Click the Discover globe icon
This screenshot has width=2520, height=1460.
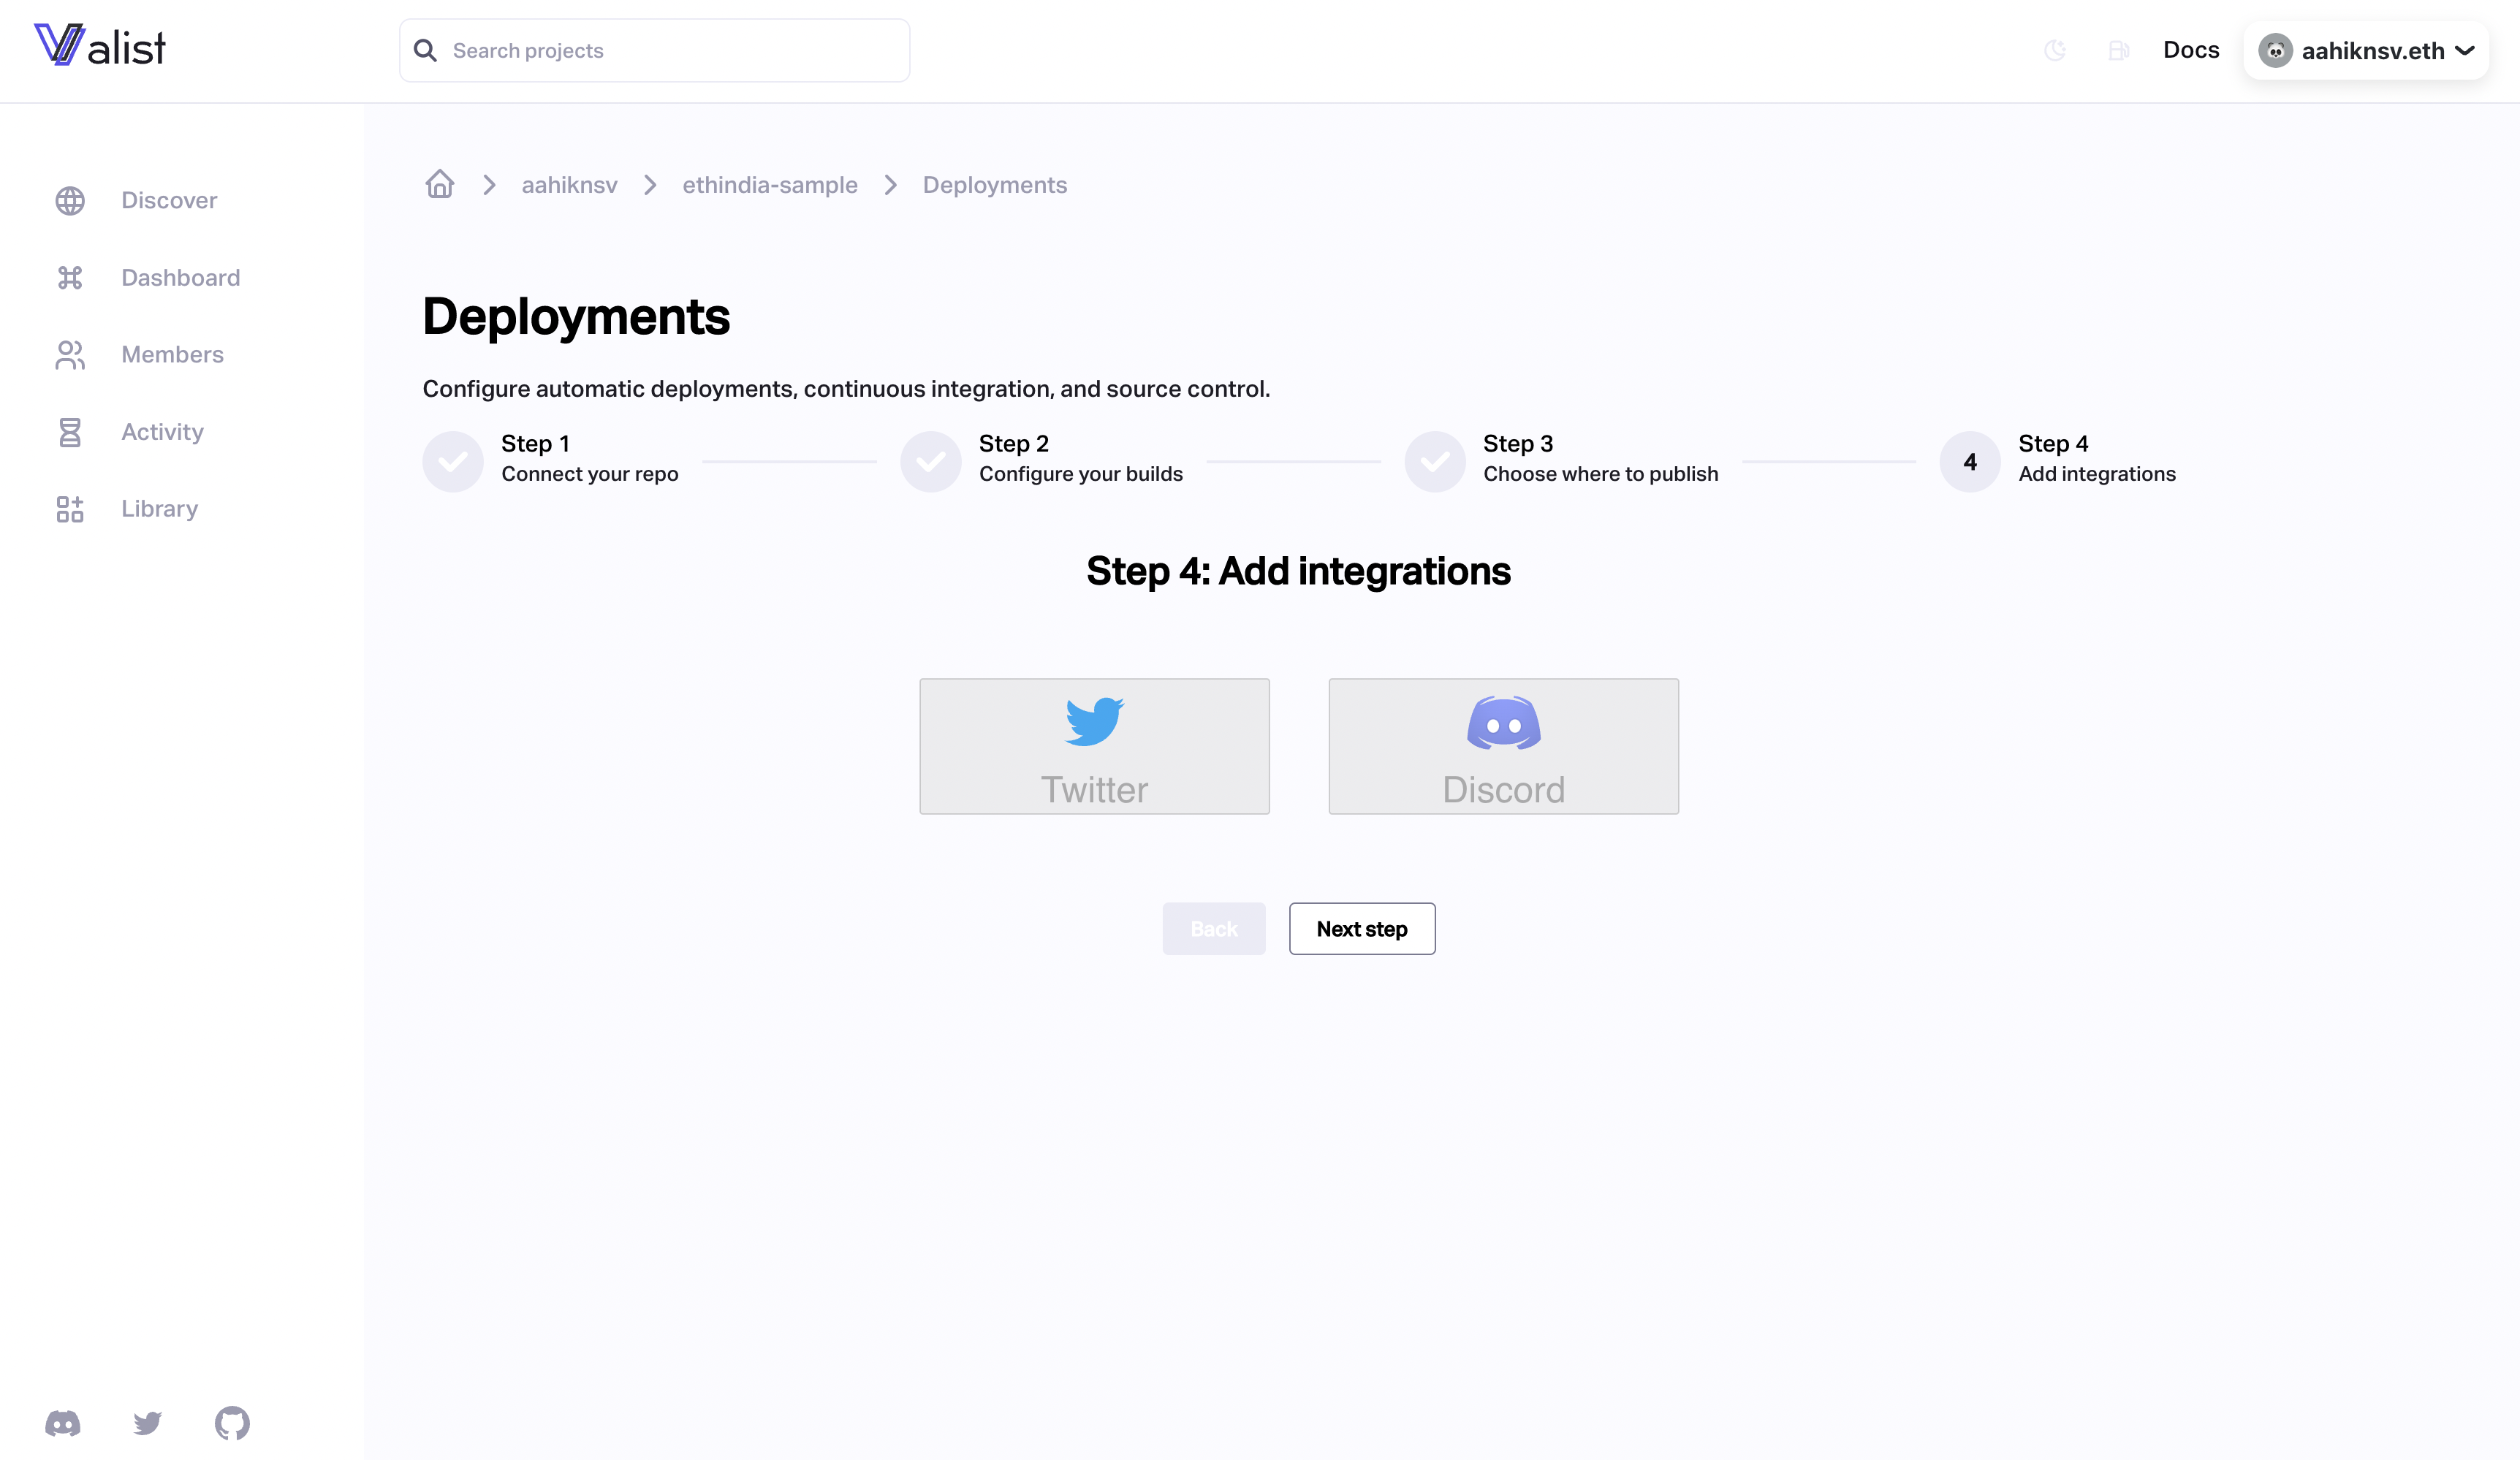pos(70,200)
